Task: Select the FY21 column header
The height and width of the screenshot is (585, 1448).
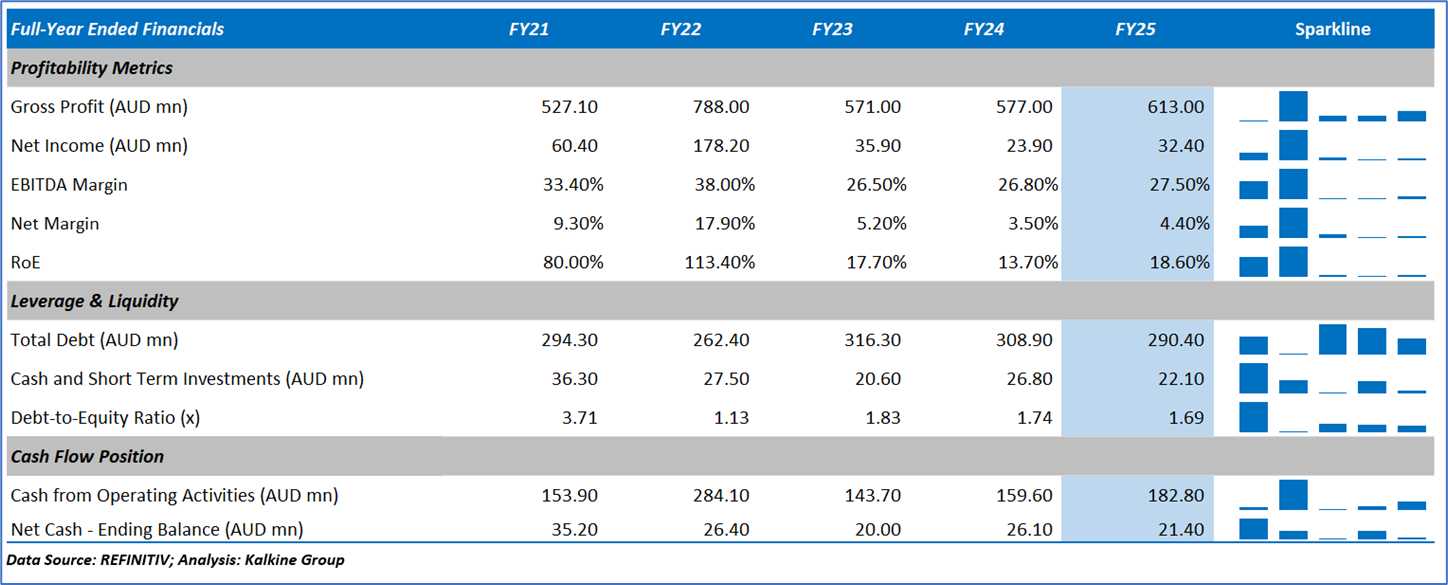Action: 528,29
